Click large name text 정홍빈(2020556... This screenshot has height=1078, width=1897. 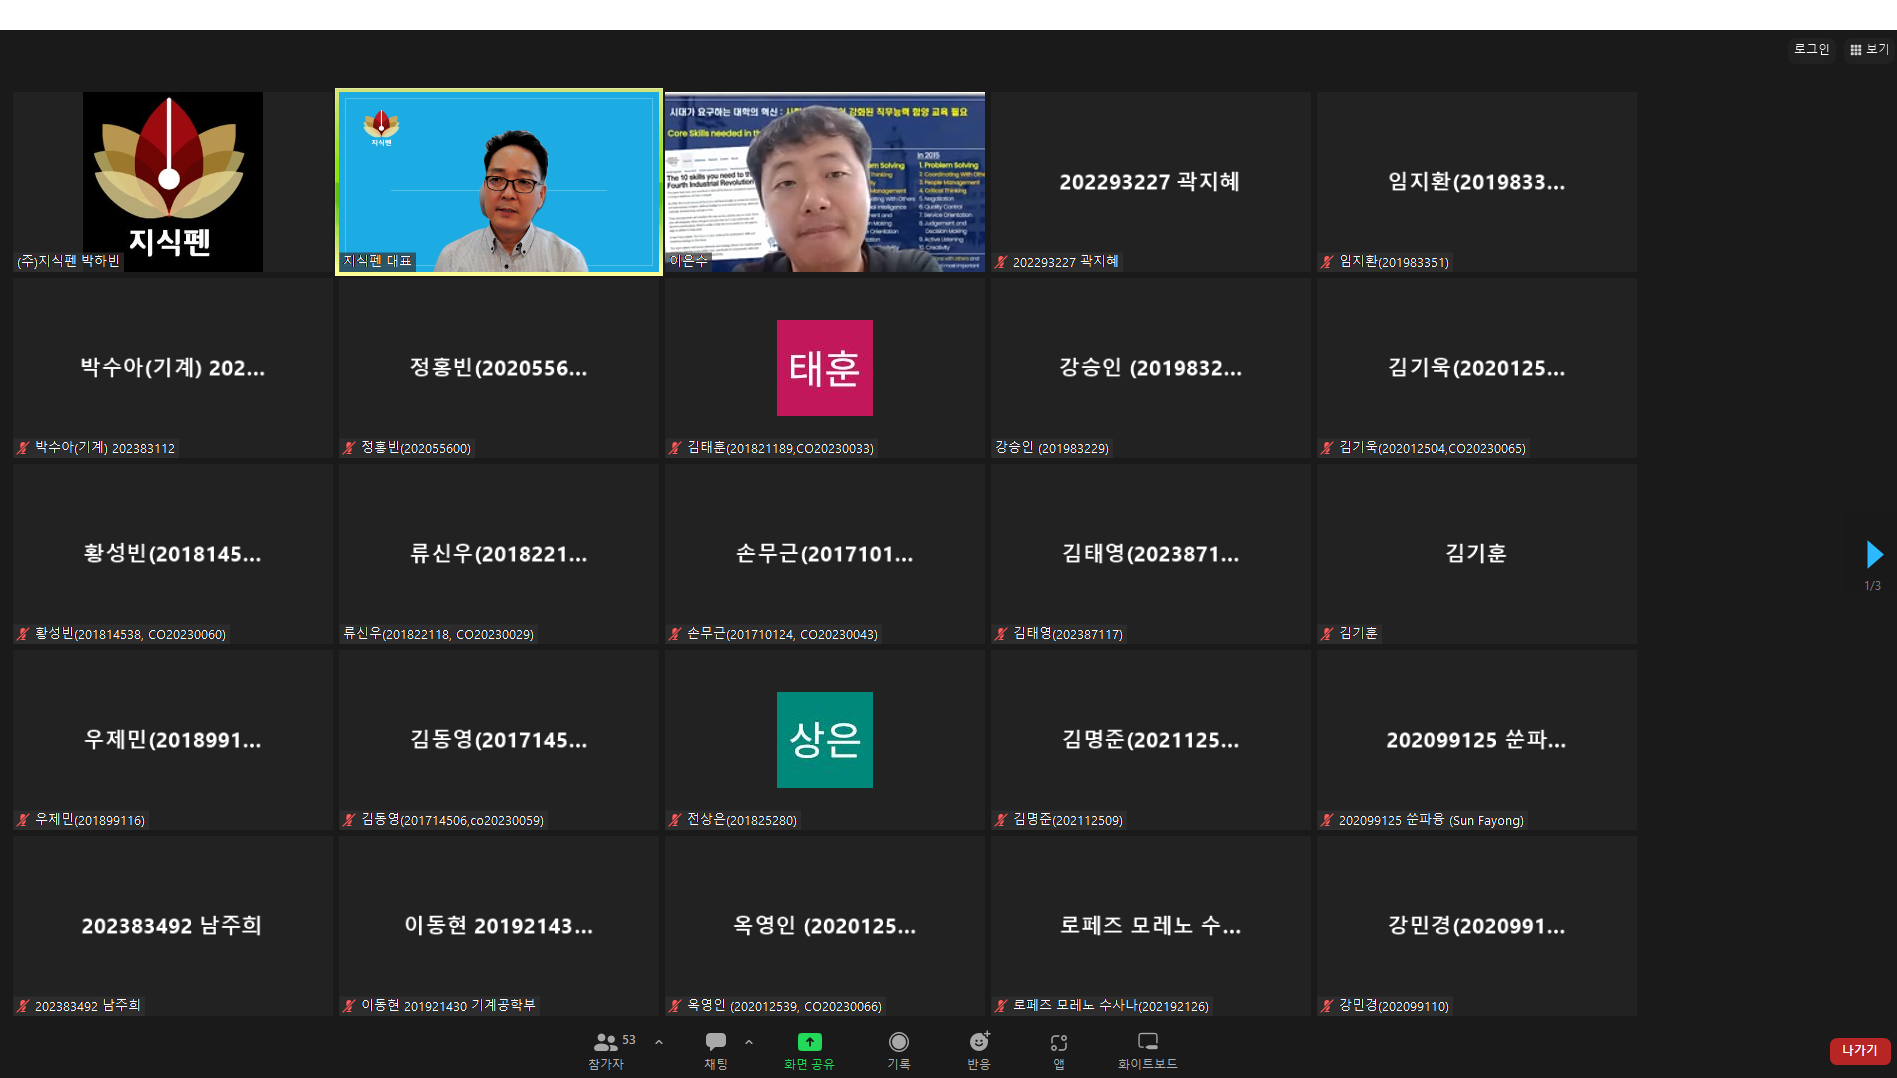[x=499, y=368]
